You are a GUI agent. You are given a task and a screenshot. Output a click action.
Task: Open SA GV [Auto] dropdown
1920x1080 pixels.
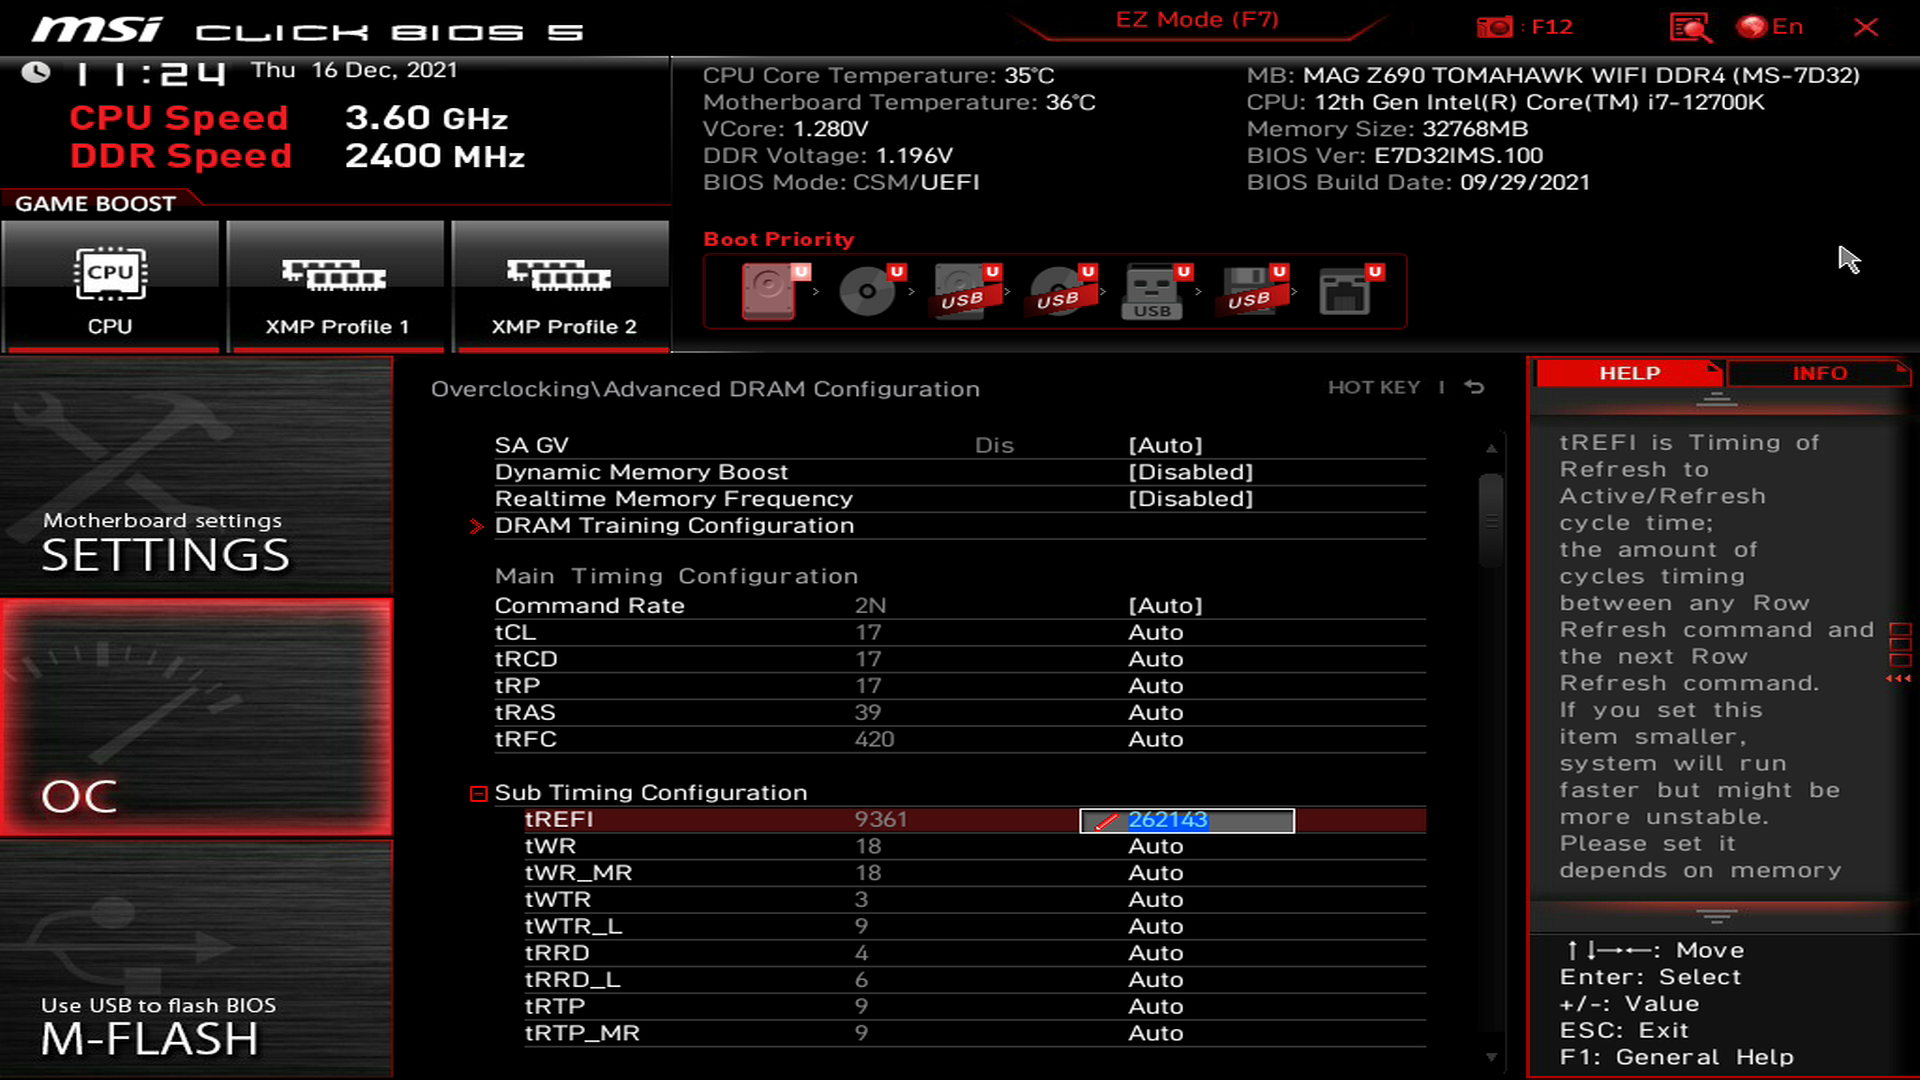pos(1165,445)
